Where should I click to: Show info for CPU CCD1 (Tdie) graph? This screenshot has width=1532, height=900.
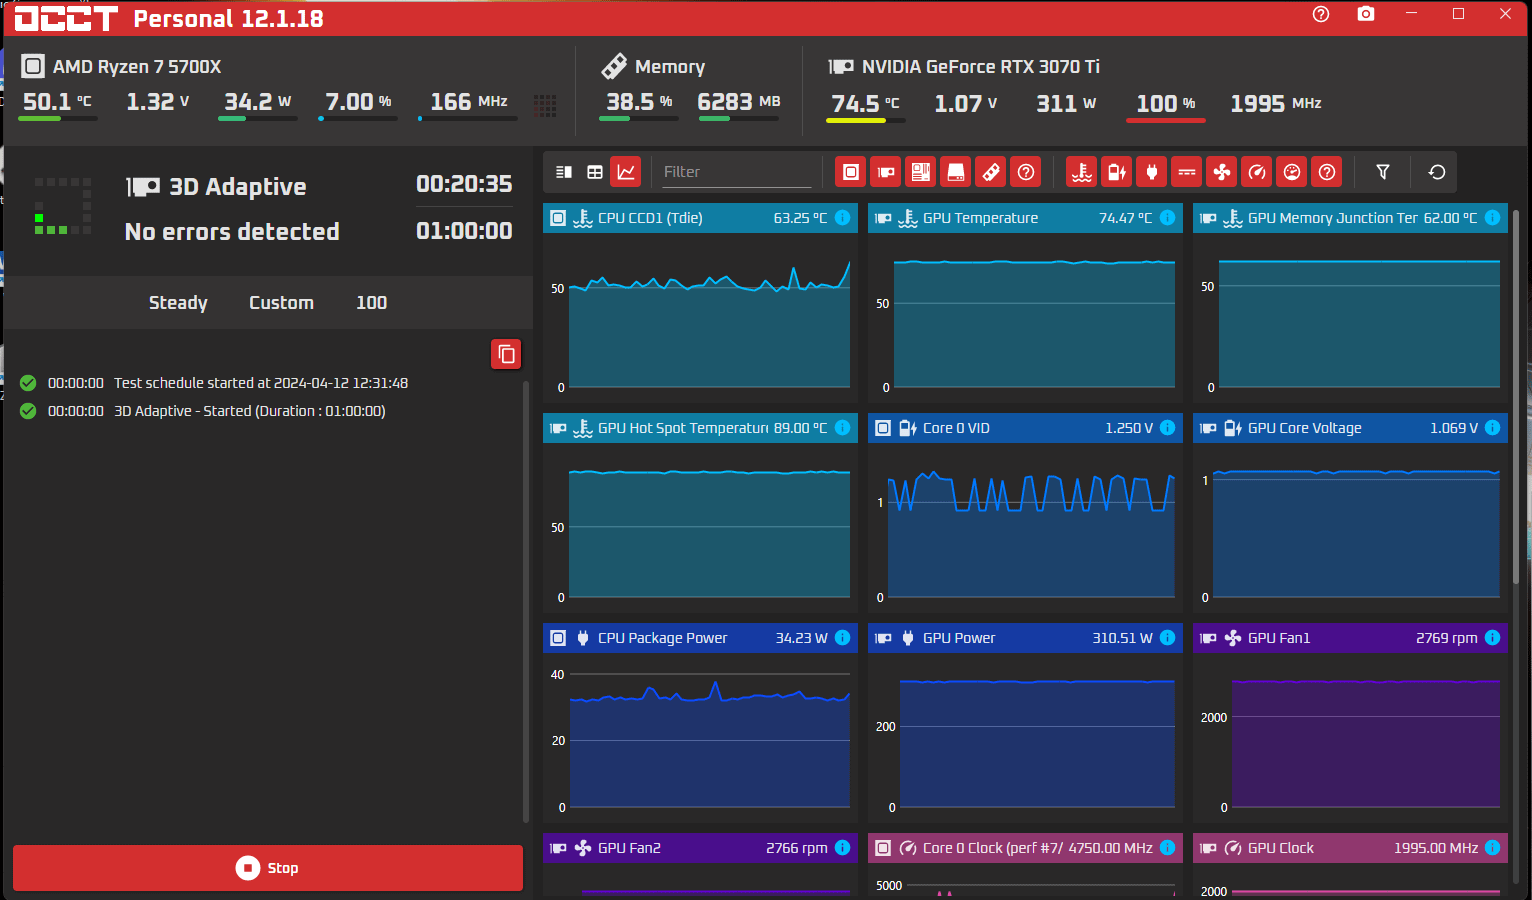[x=843, y=218]
